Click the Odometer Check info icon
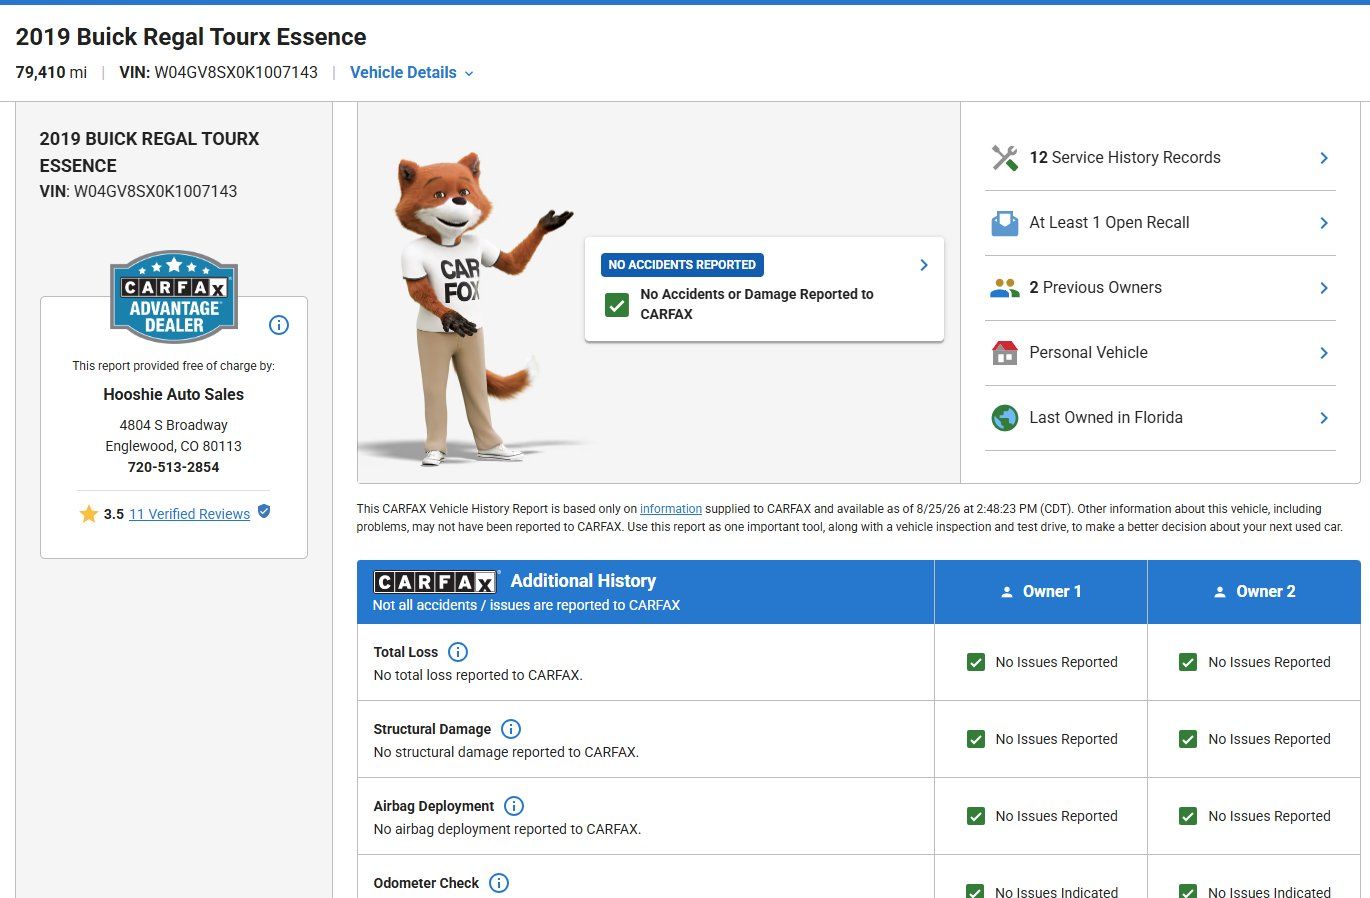Viewport: 1370px width, 898px height. (499, 883)
